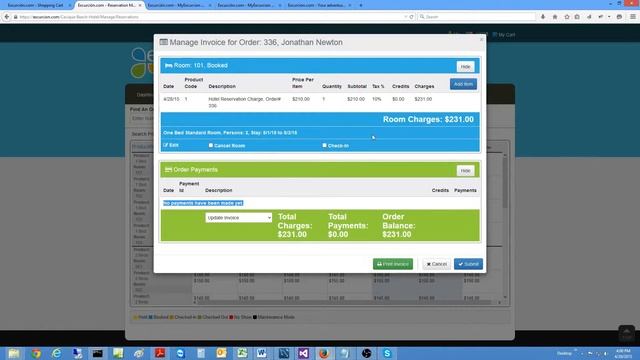Image resolution: width=640 pixels, height=360 pixels.
Task: Tick the Check-in checkbox
Action: [x=324, y=145]
